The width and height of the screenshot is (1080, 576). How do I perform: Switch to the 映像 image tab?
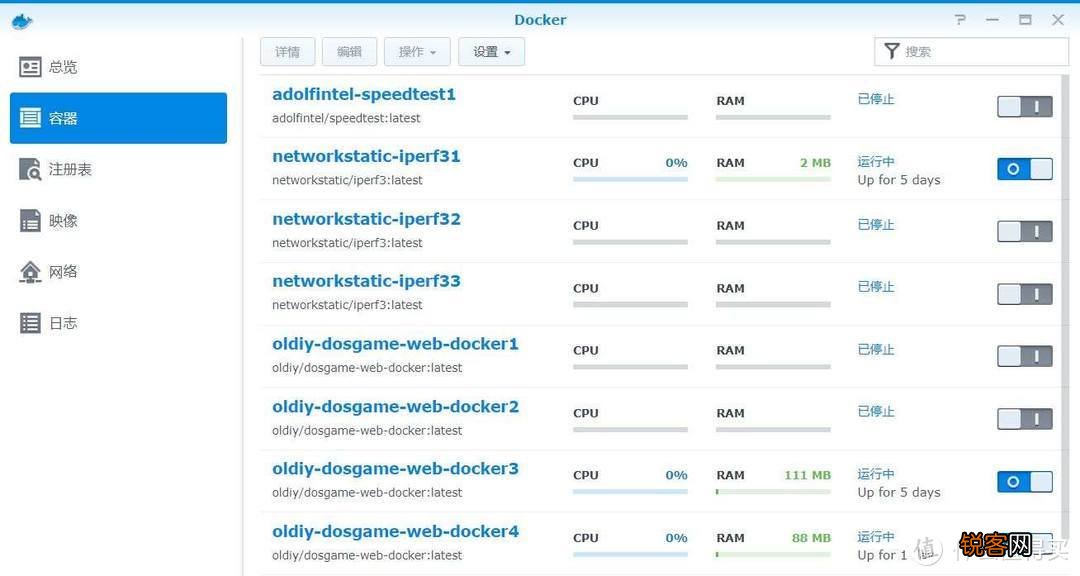pyautogui.click(x=118, y=220)
